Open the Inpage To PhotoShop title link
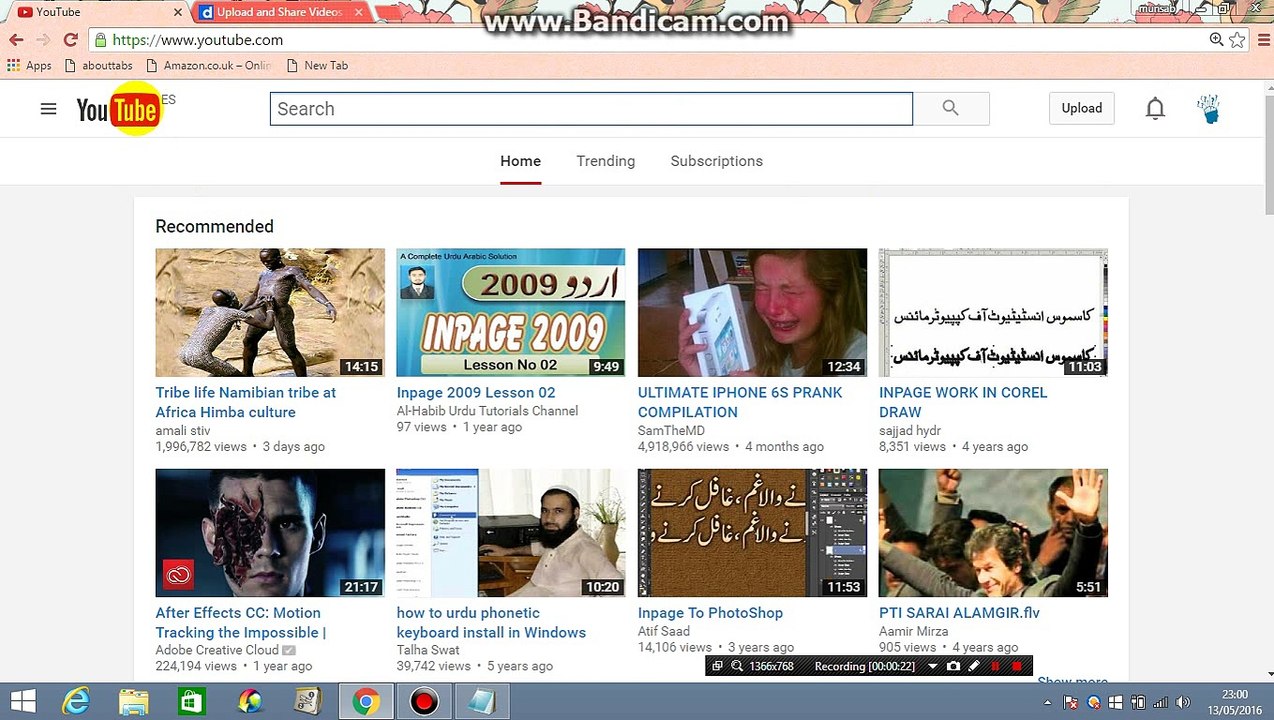 pyautogui.click(x=710, y=613)
